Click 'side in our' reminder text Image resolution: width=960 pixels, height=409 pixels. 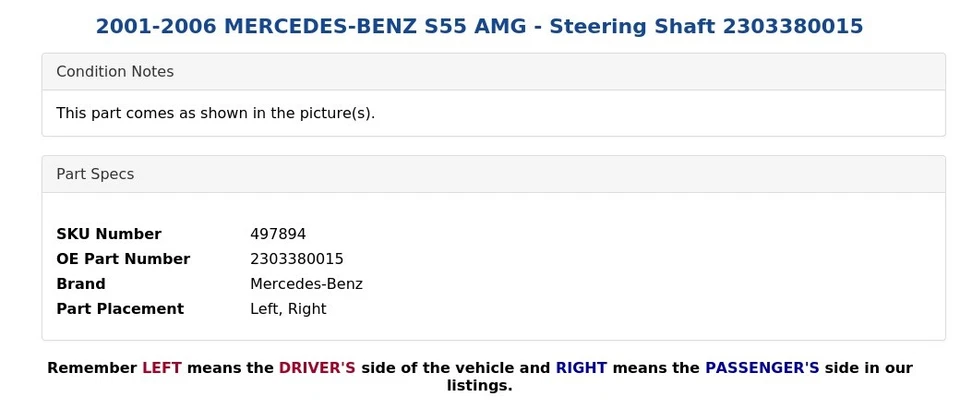pyautogui.click(x=868, y=368)
